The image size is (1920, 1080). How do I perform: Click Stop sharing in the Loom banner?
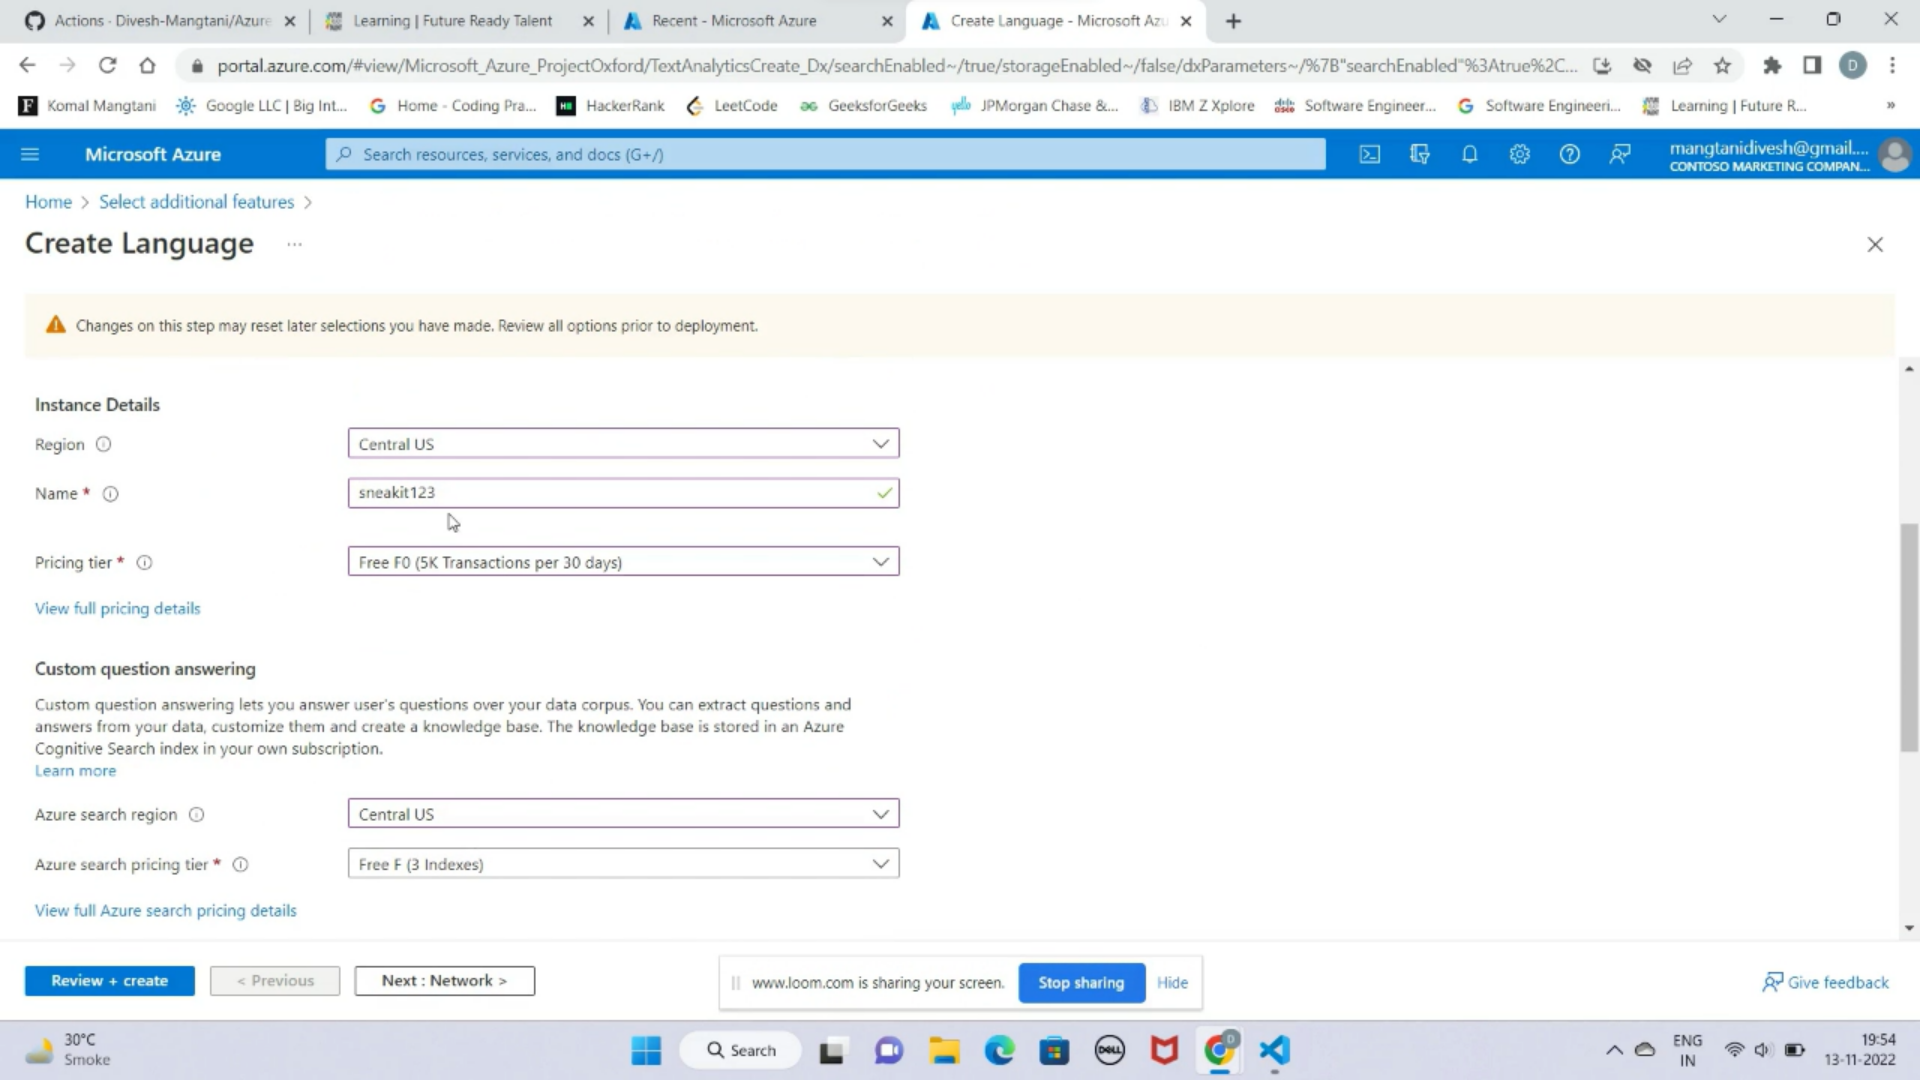[1081, 982]
